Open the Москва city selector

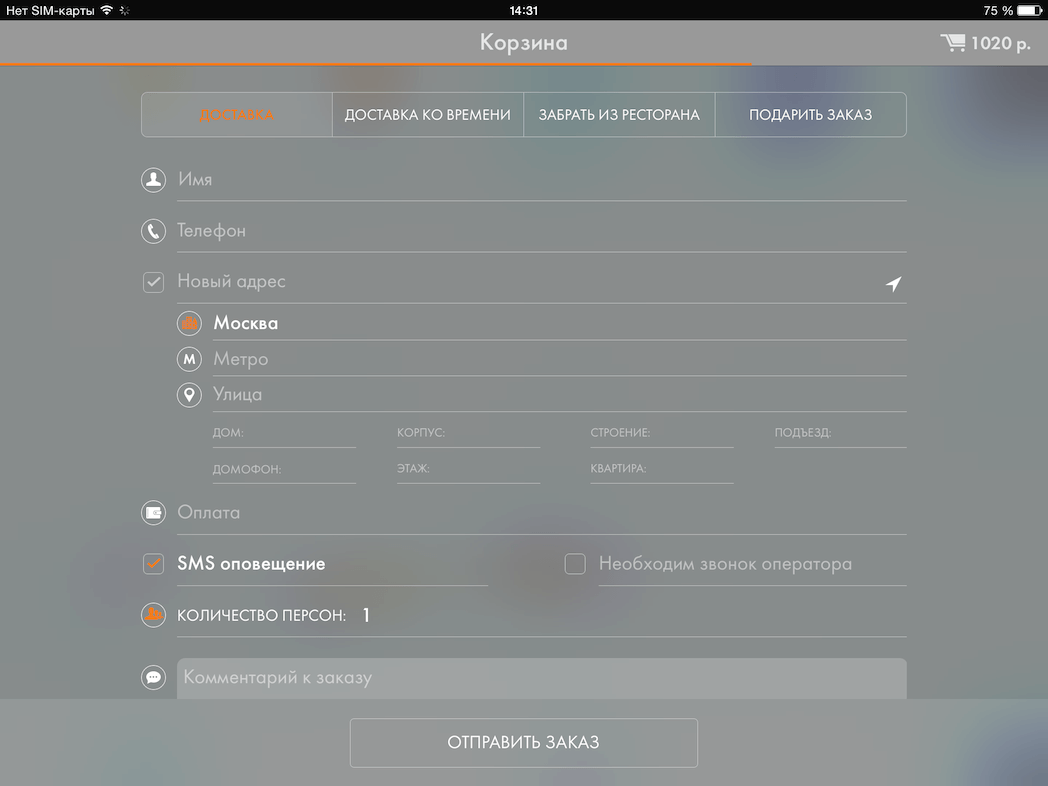[x=559, y=323]
